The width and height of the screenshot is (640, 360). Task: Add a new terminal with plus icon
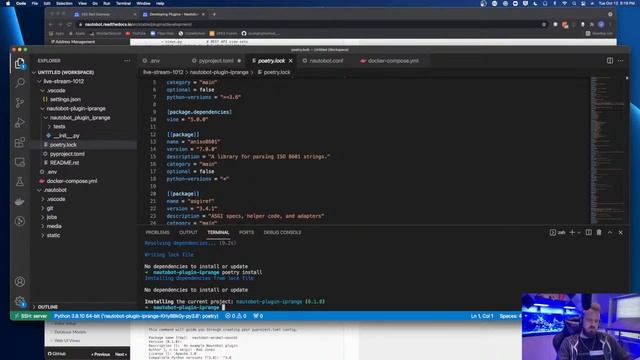pos(572,232)
